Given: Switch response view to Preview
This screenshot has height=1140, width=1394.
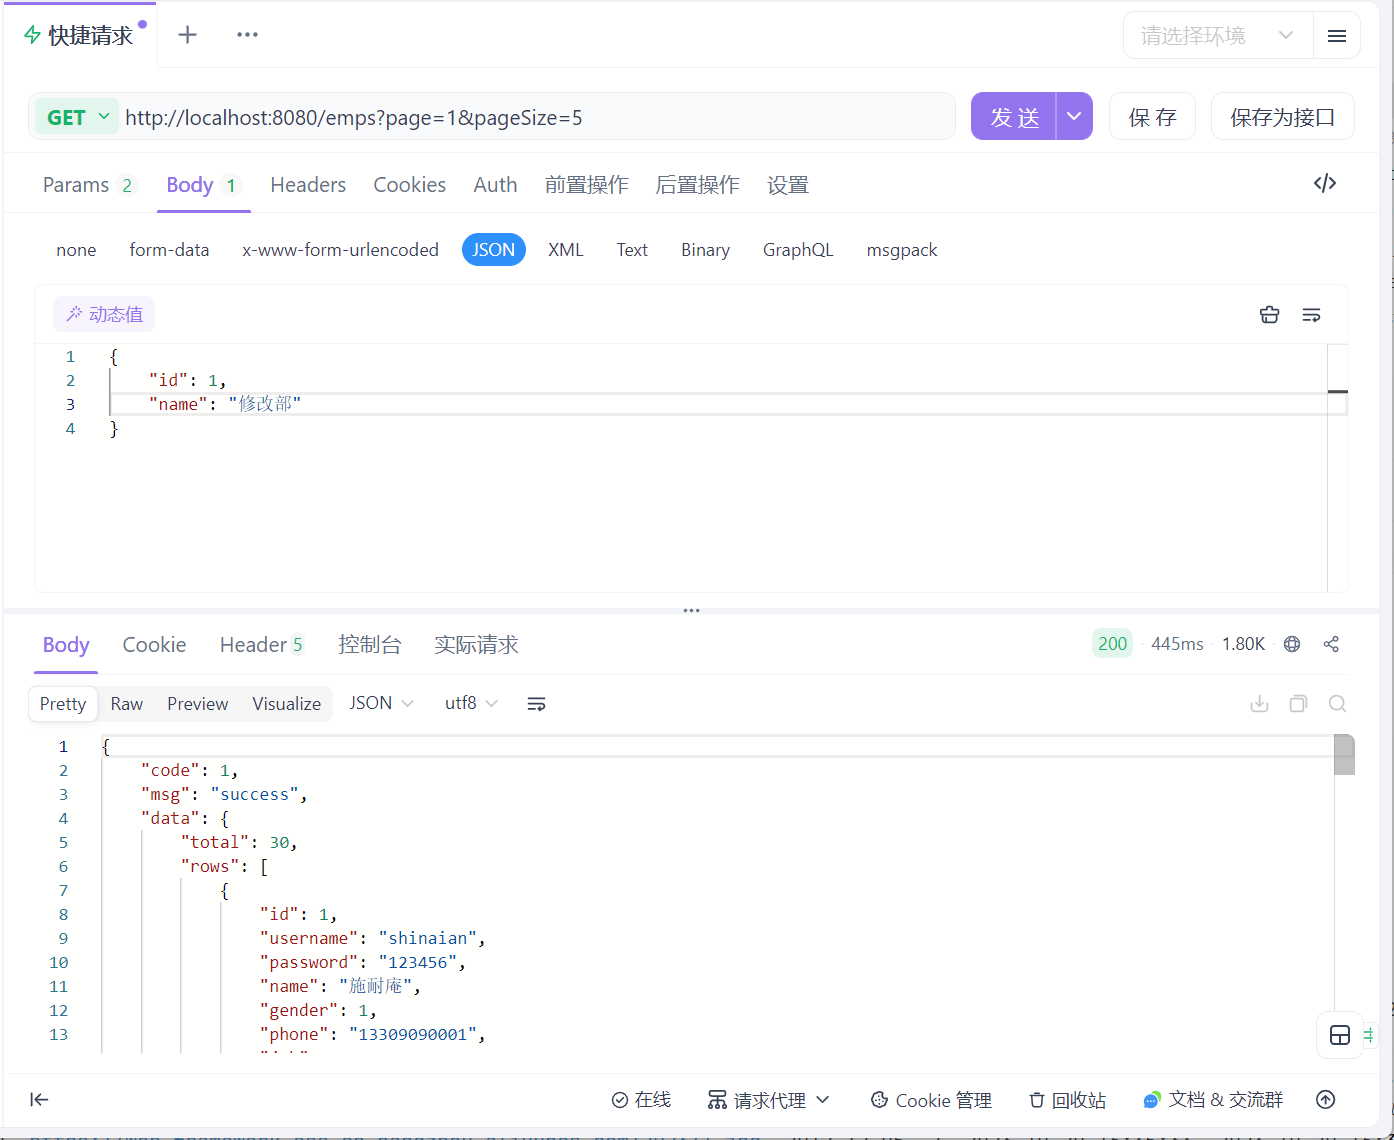Looking at the screenshot, I should point(197,704).
